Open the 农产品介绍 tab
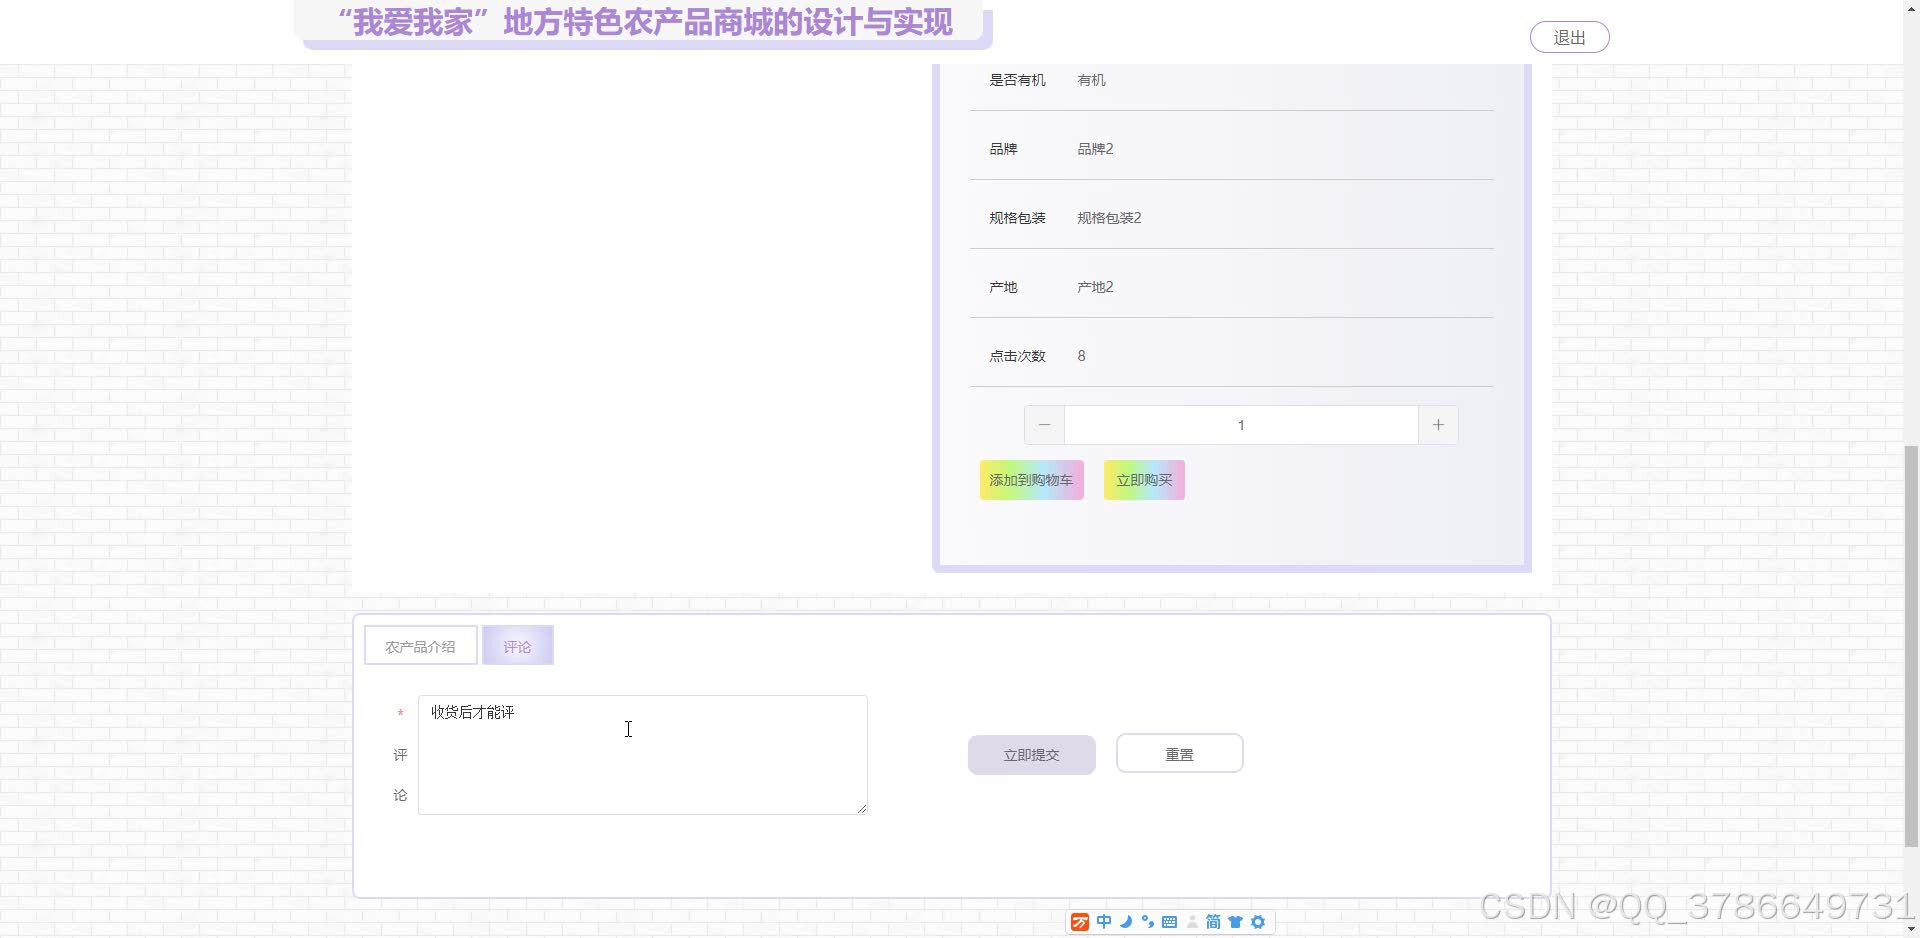 click(420, 645)
